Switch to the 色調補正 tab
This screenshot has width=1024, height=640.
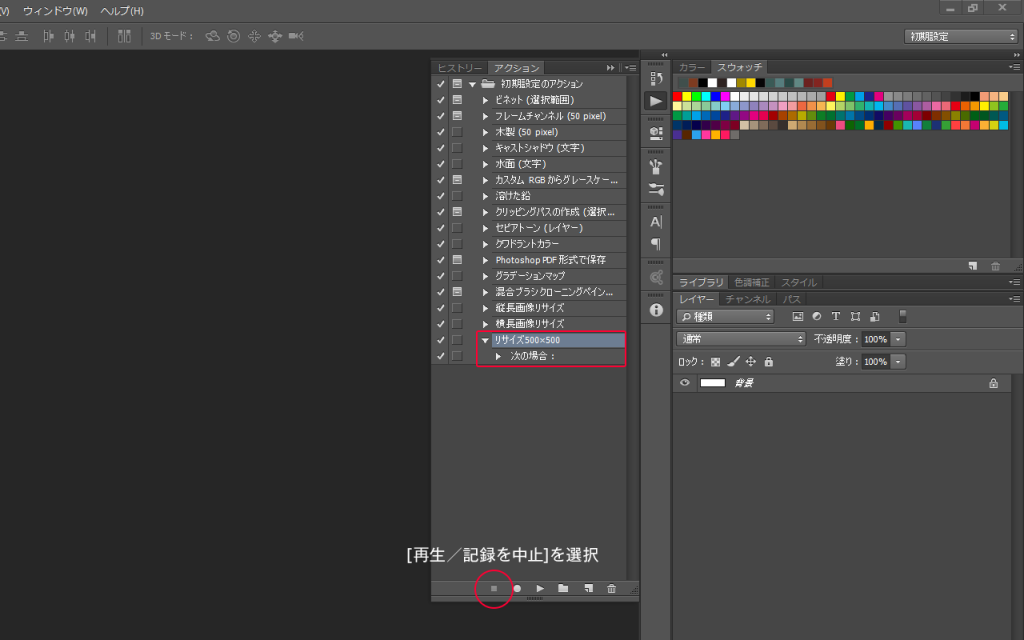752,282
